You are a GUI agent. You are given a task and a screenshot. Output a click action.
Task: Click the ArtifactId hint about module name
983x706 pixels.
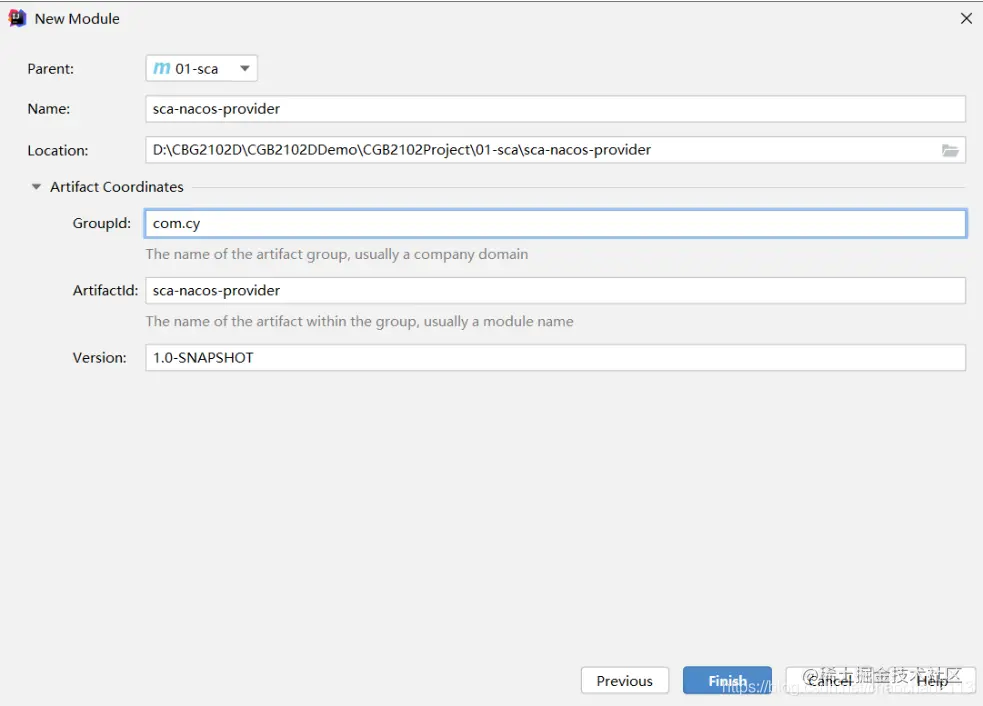[359, 322]
